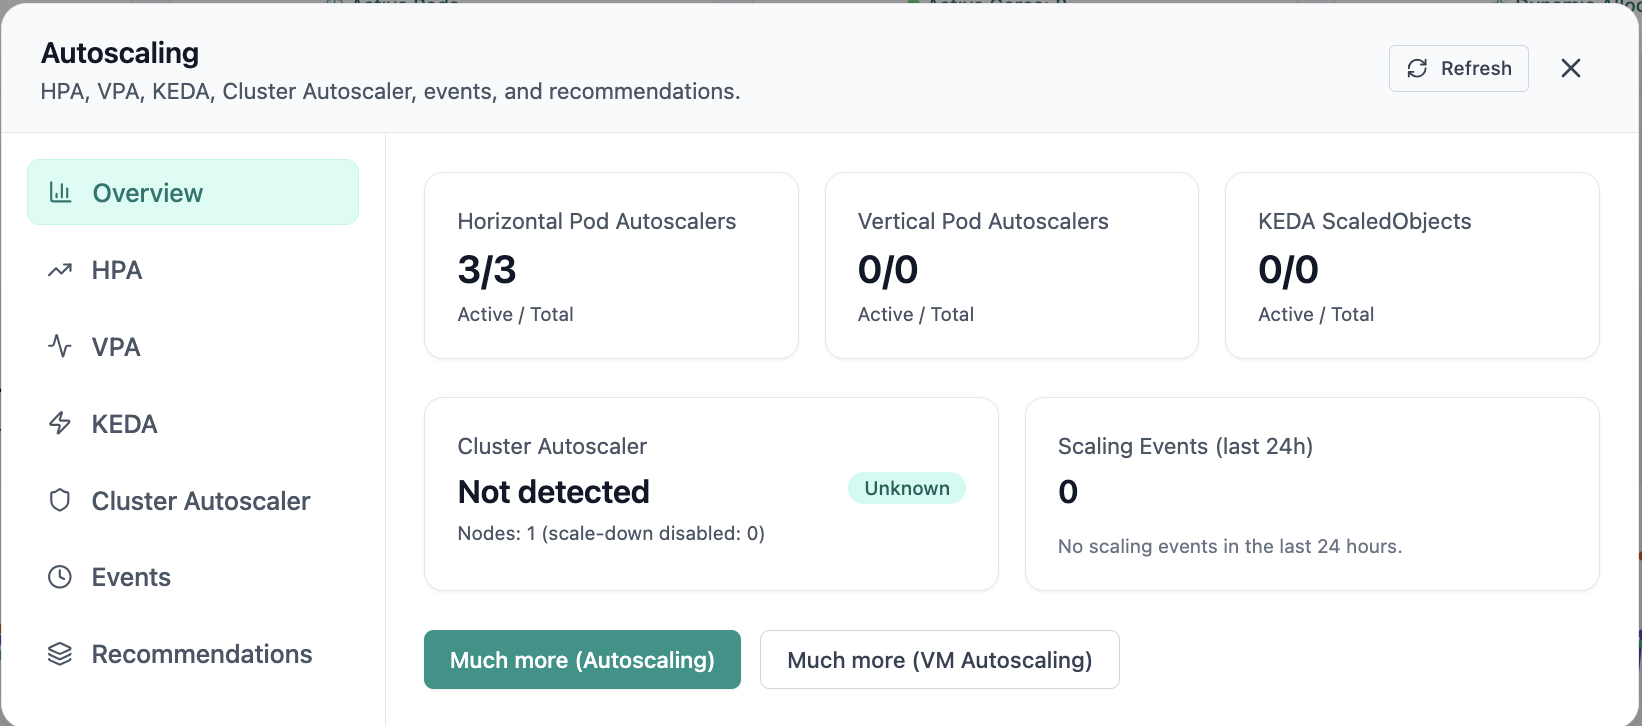Click the Overview bar chart icon
1642x726 pixels.
pyautogui.click(x=60, y=192)
